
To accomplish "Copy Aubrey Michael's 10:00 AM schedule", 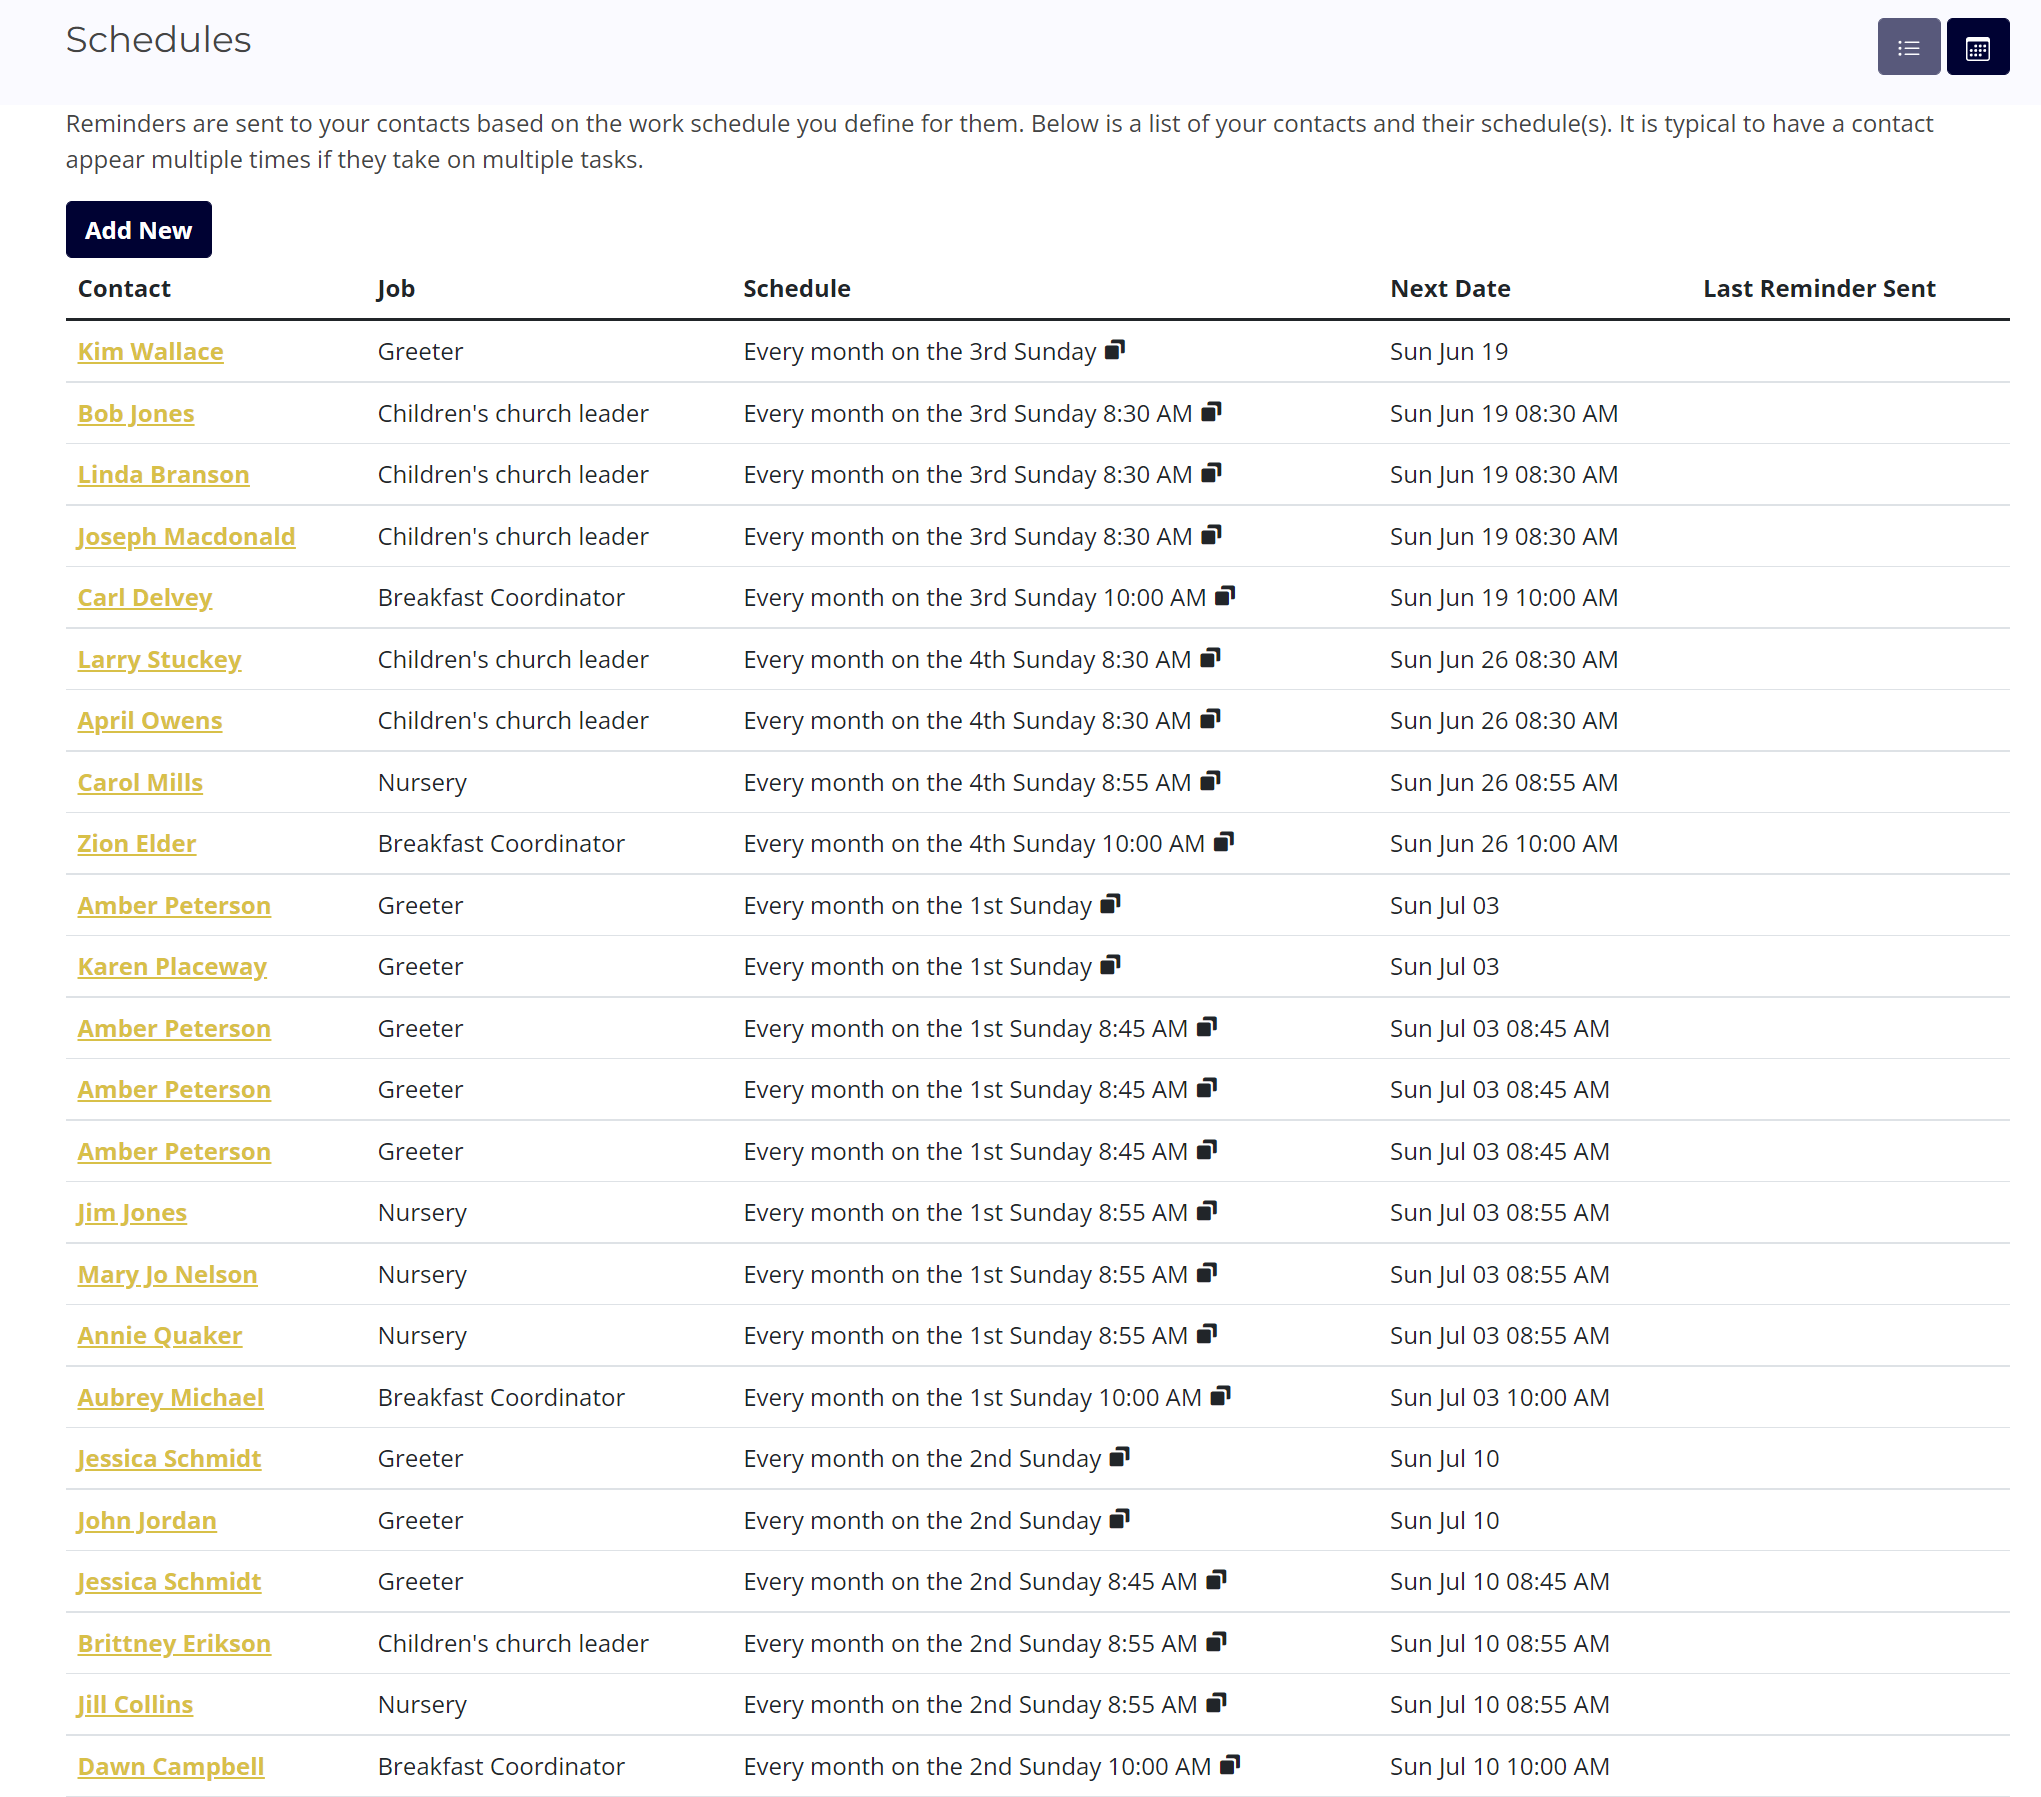I will coord(1220,1396).
